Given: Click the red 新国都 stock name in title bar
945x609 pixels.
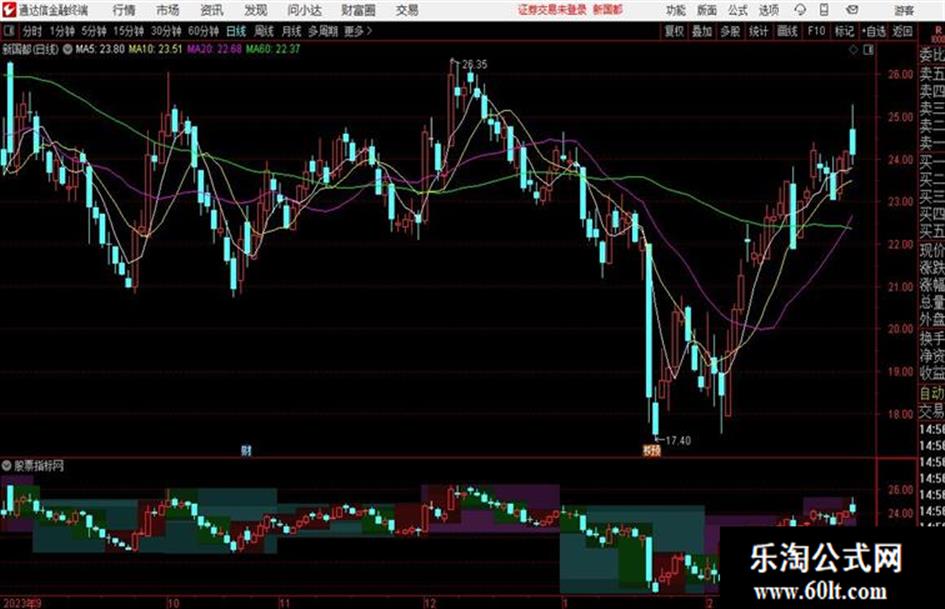Looking at the screenshot, I should (608, 10).
